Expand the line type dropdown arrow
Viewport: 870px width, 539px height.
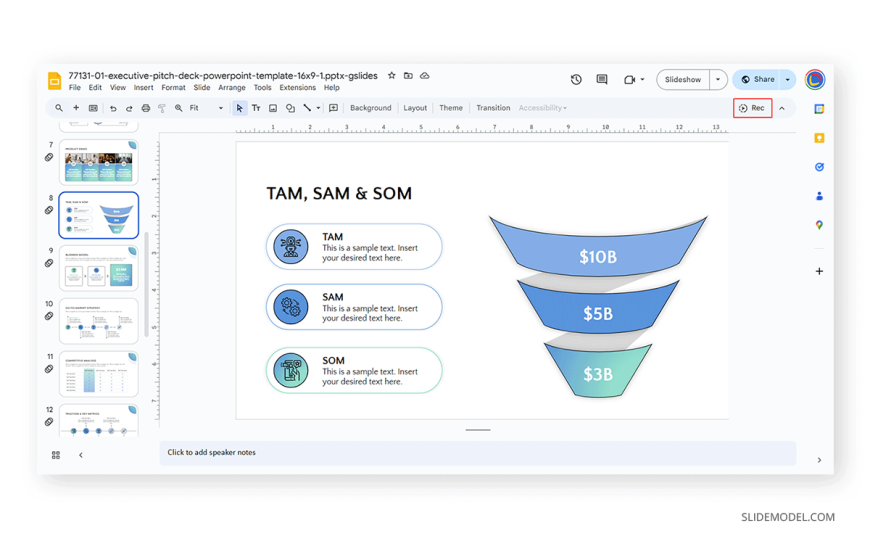pyautogui.click(x=318, y=108)
